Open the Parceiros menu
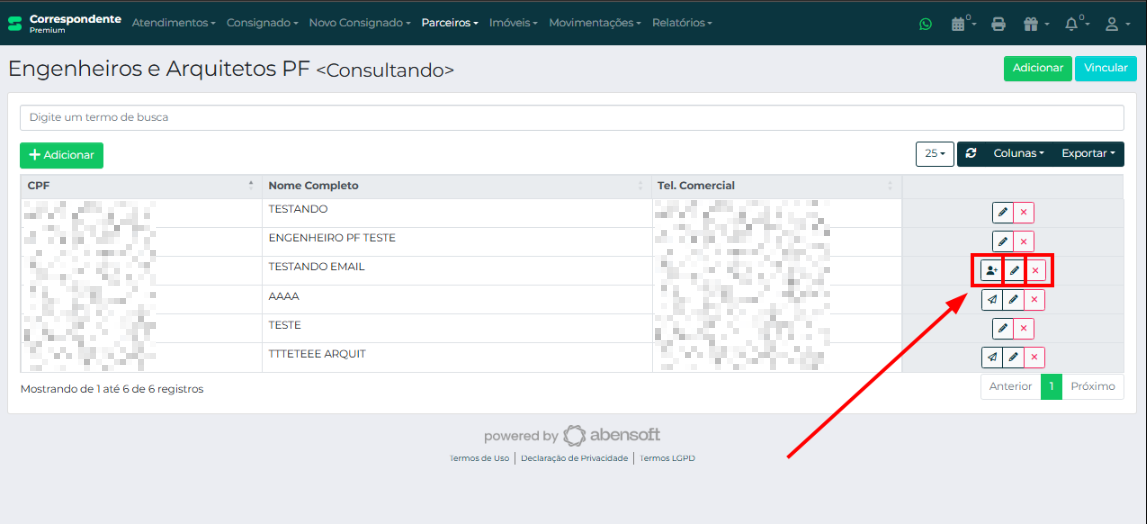The height and width of the screenshot is (524, 1147). (x=449, y=23)
